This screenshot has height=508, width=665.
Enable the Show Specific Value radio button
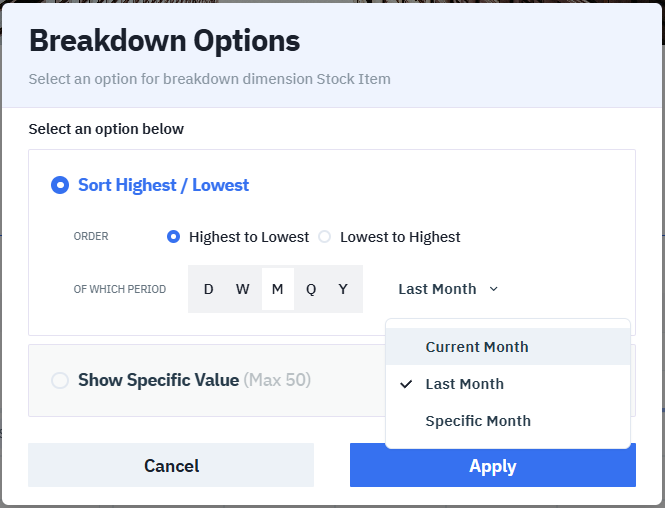tap(60, 380)
